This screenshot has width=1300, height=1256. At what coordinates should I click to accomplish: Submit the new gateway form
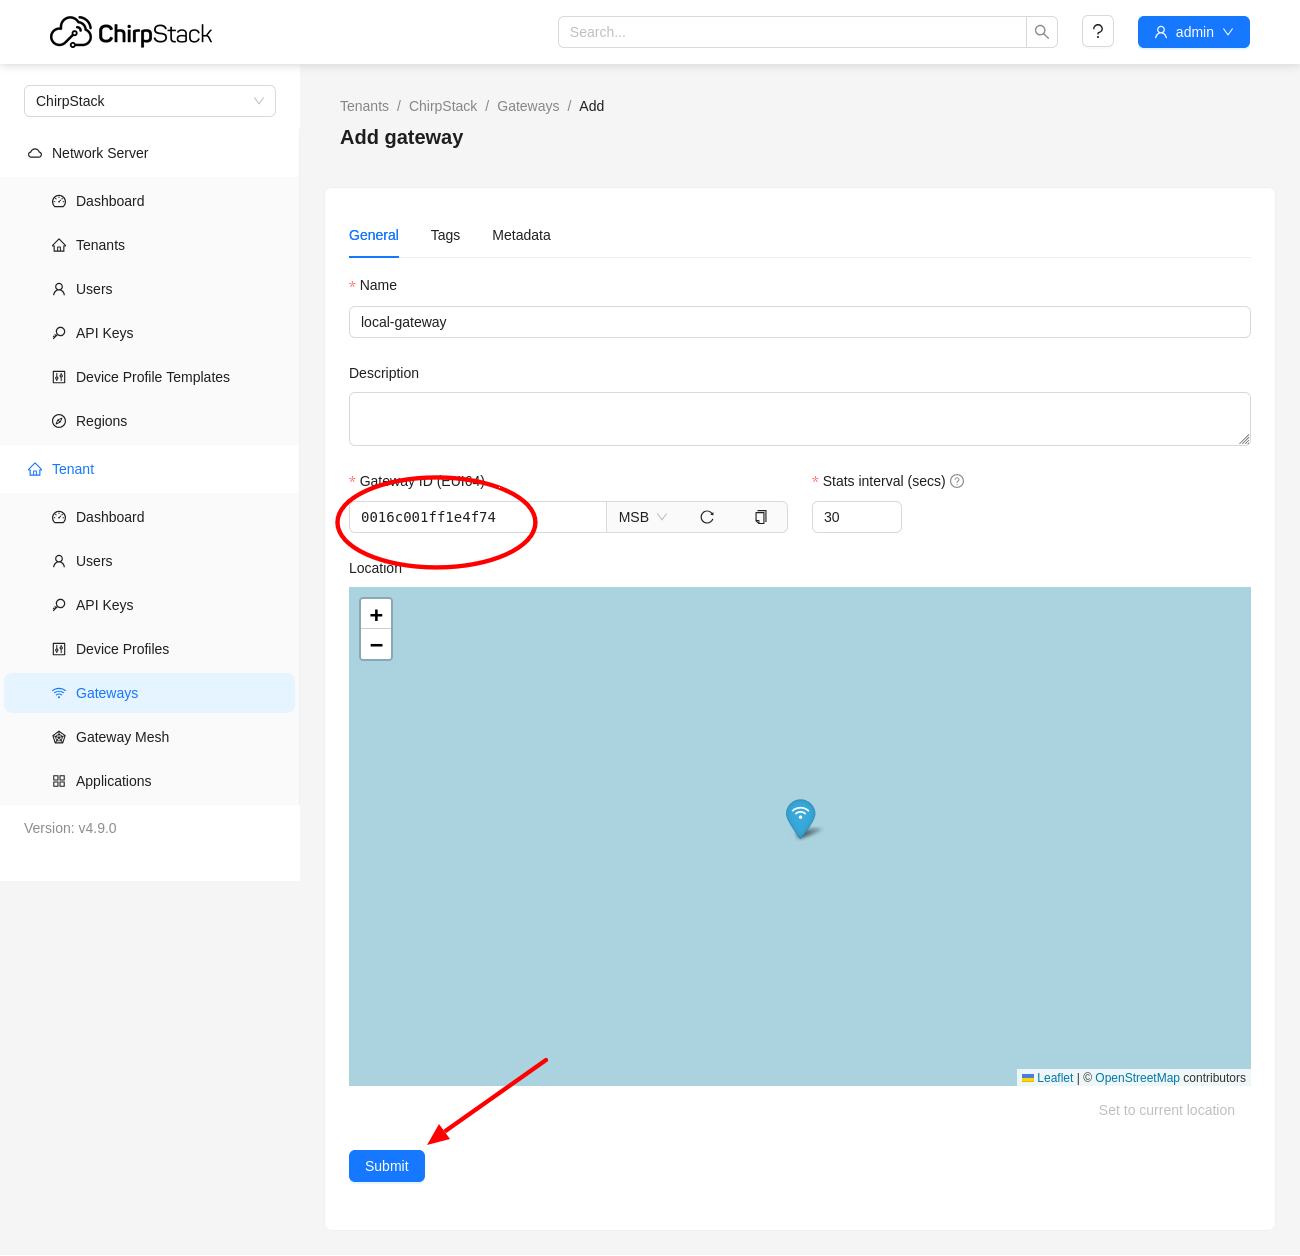tap(387, 1166)
